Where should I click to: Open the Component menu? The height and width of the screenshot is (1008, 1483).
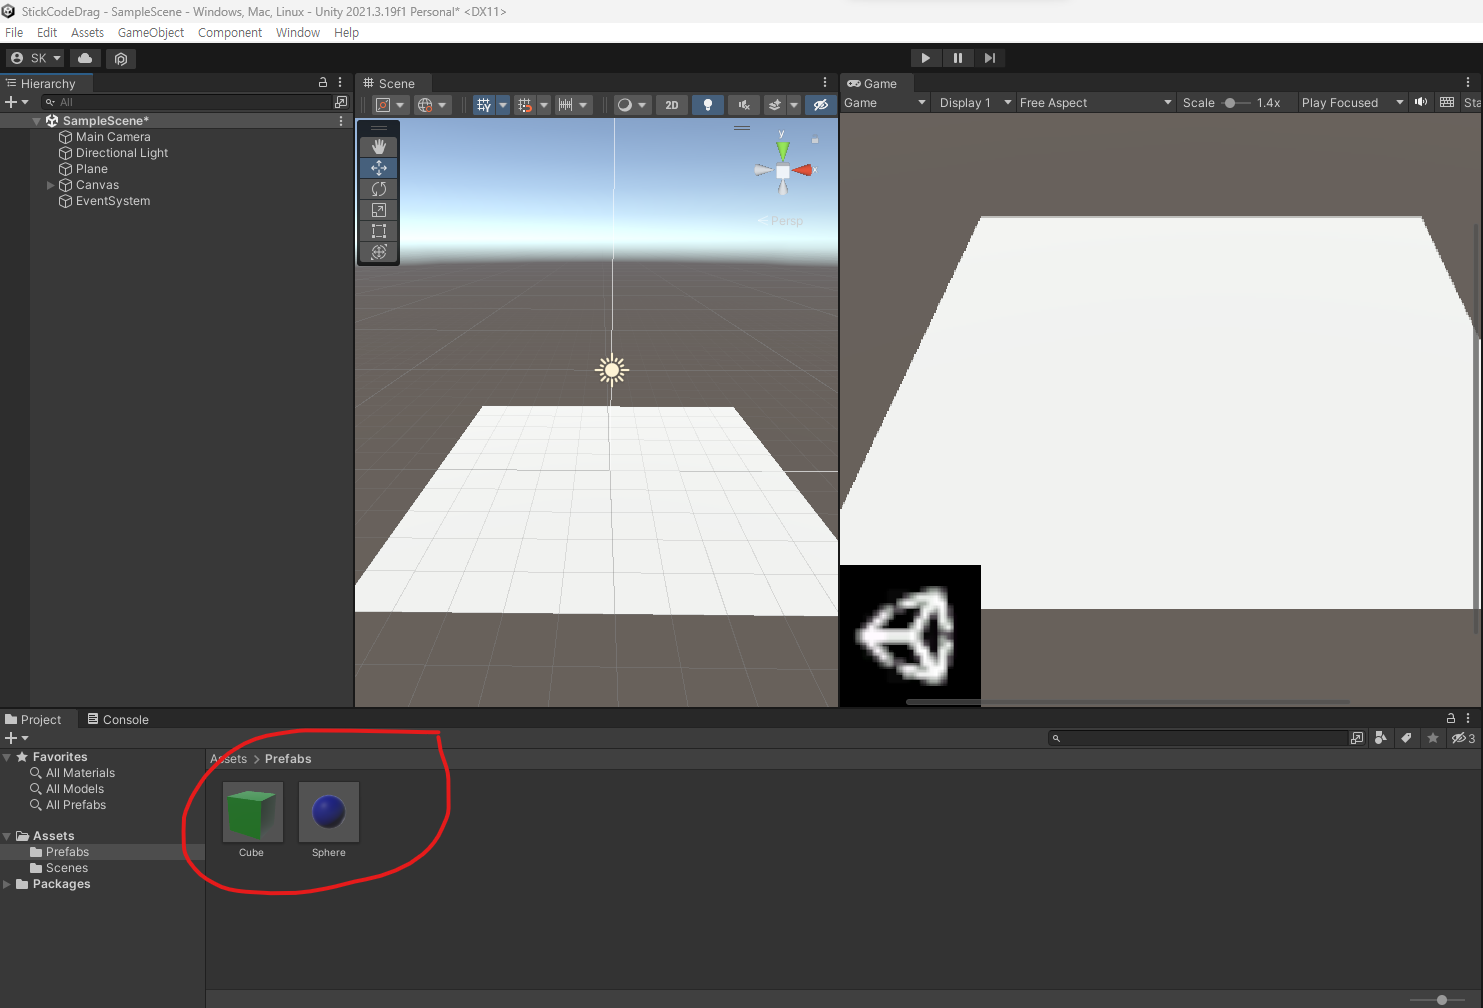point(230,33)
